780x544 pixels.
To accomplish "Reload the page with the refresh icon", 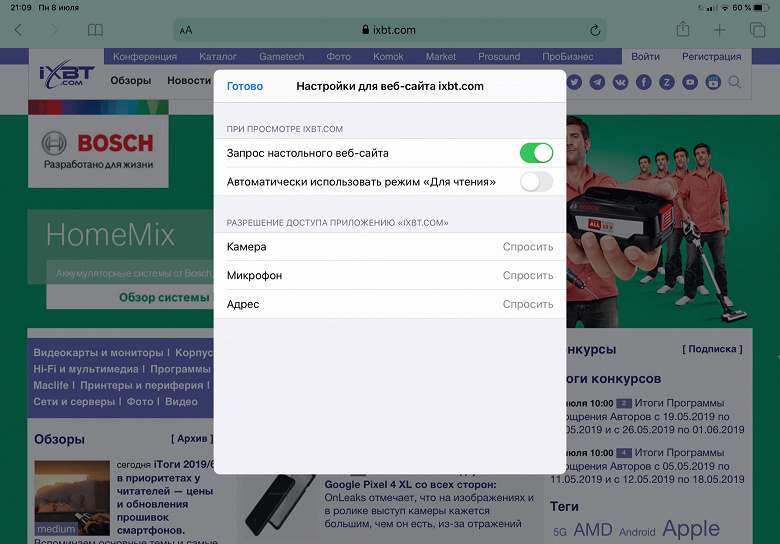I will [x=595, y=30].
